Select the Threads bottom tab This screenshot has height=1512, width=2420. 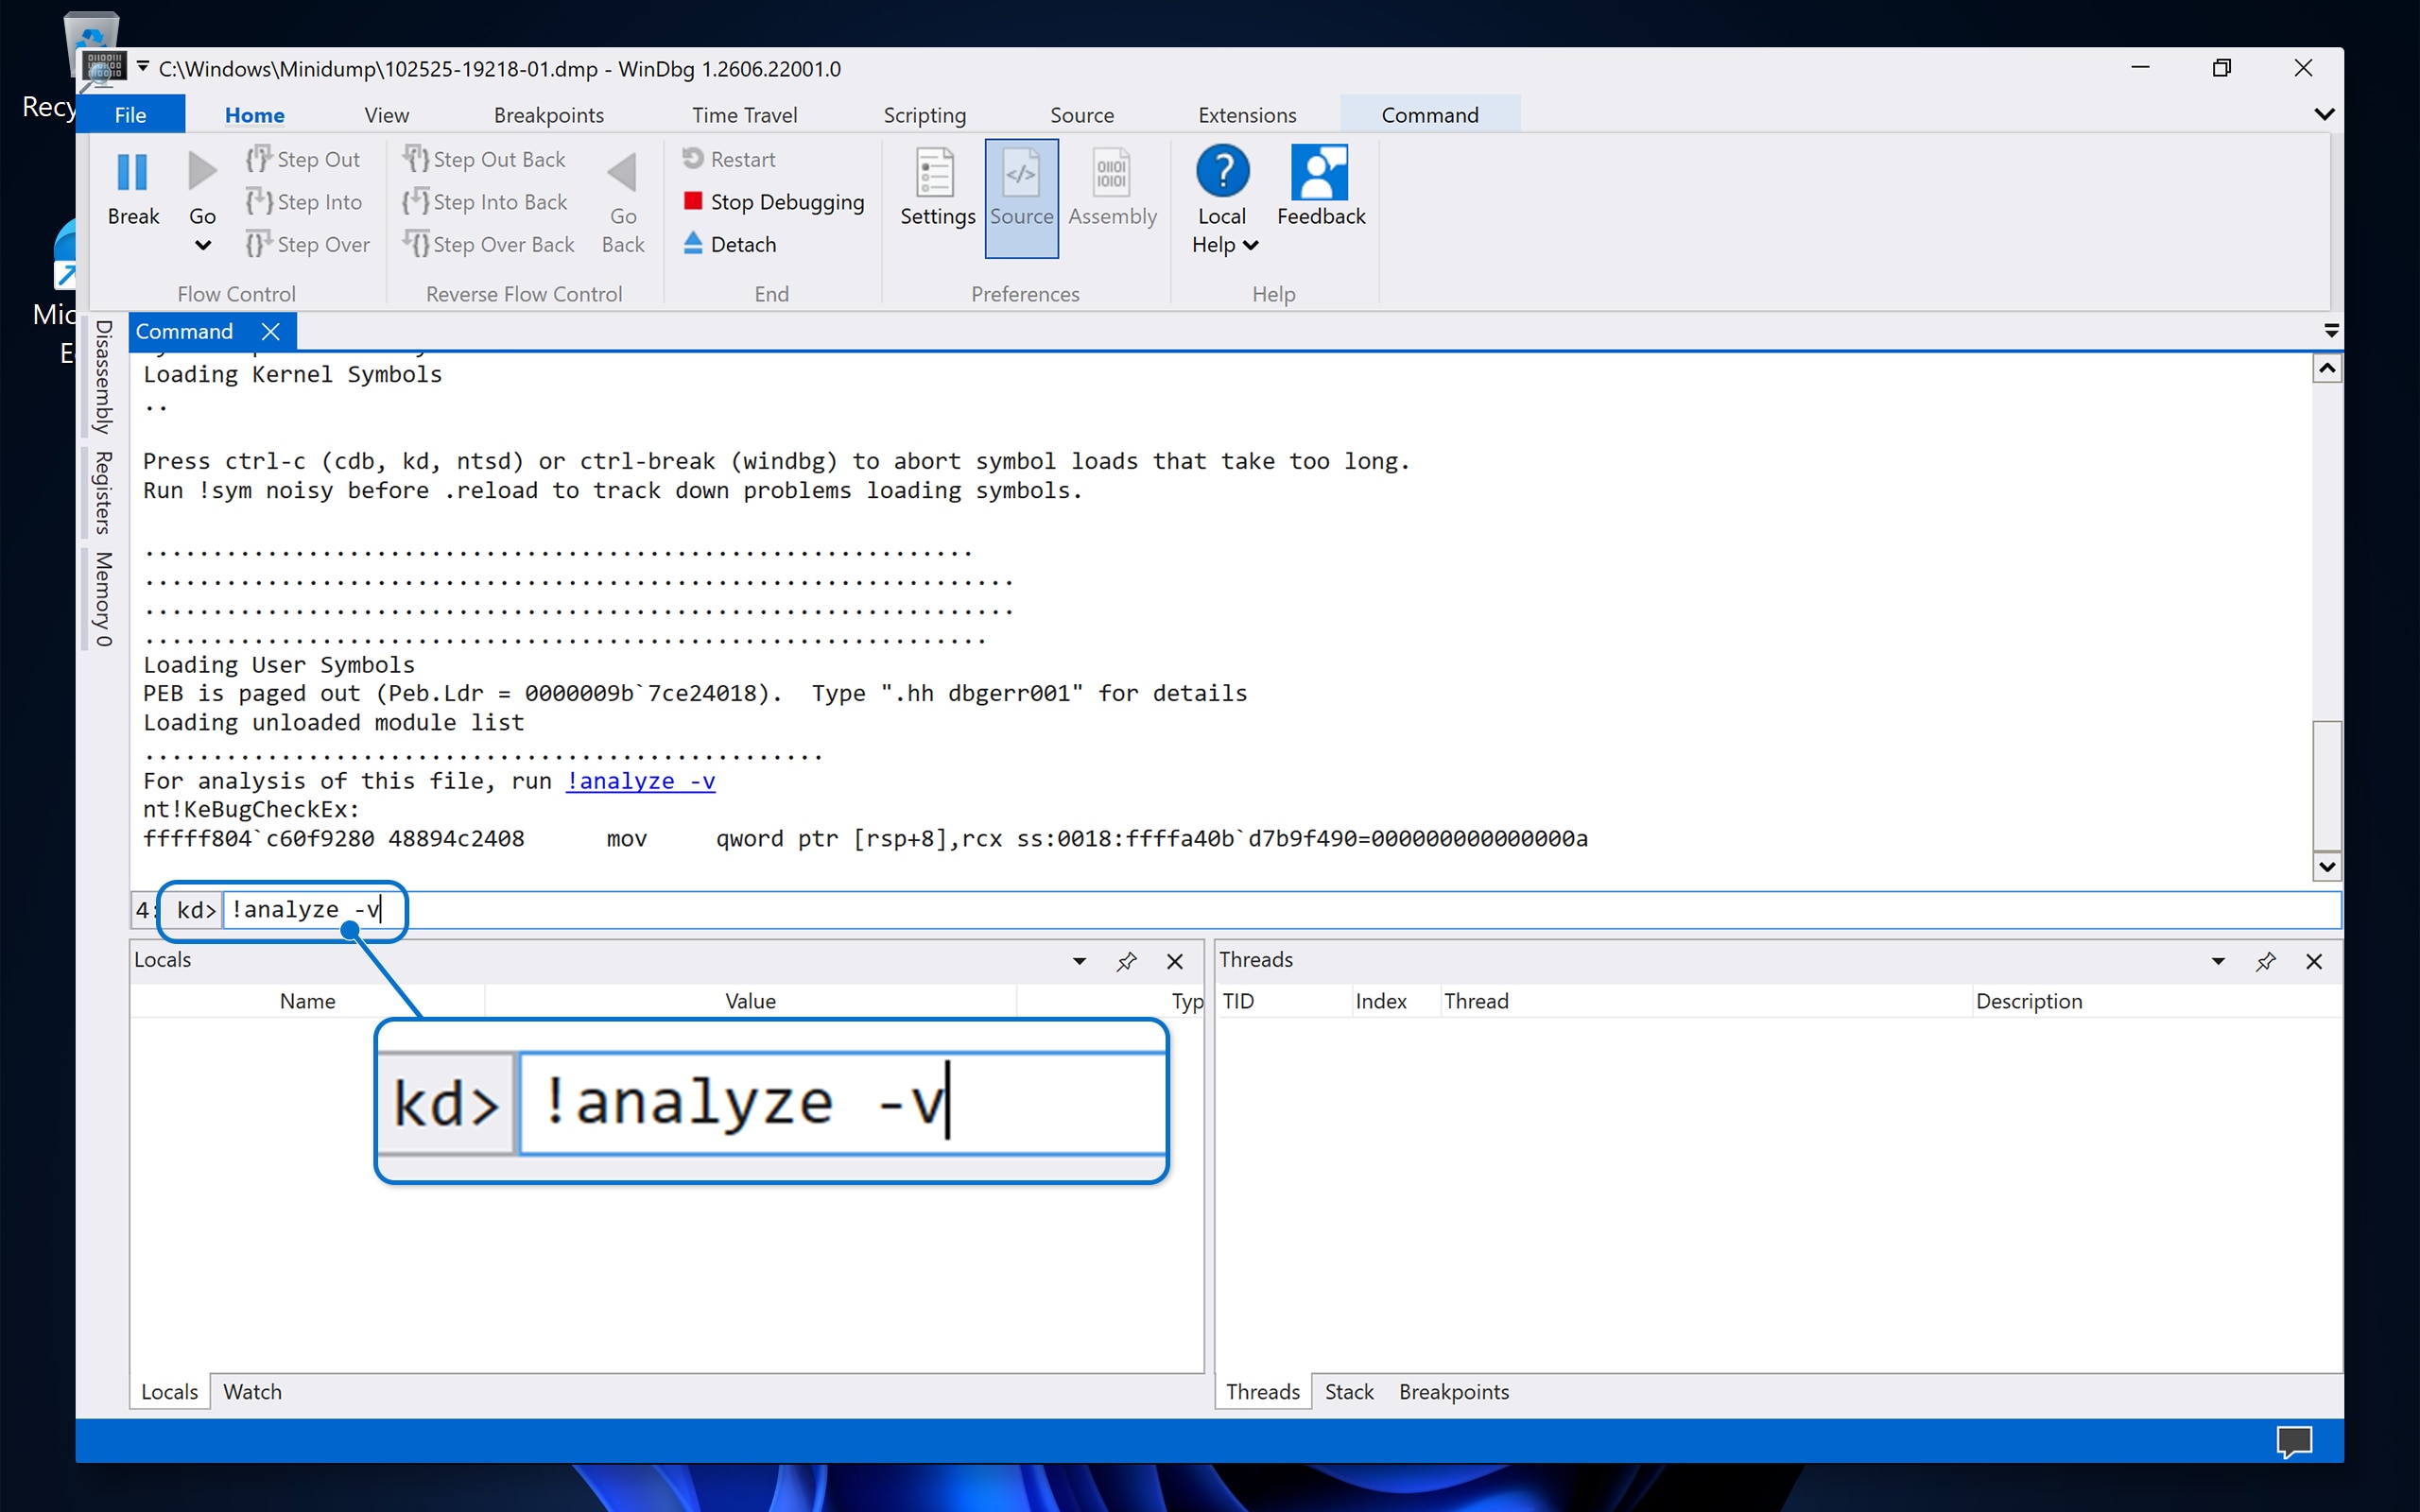(1263, 1391)
